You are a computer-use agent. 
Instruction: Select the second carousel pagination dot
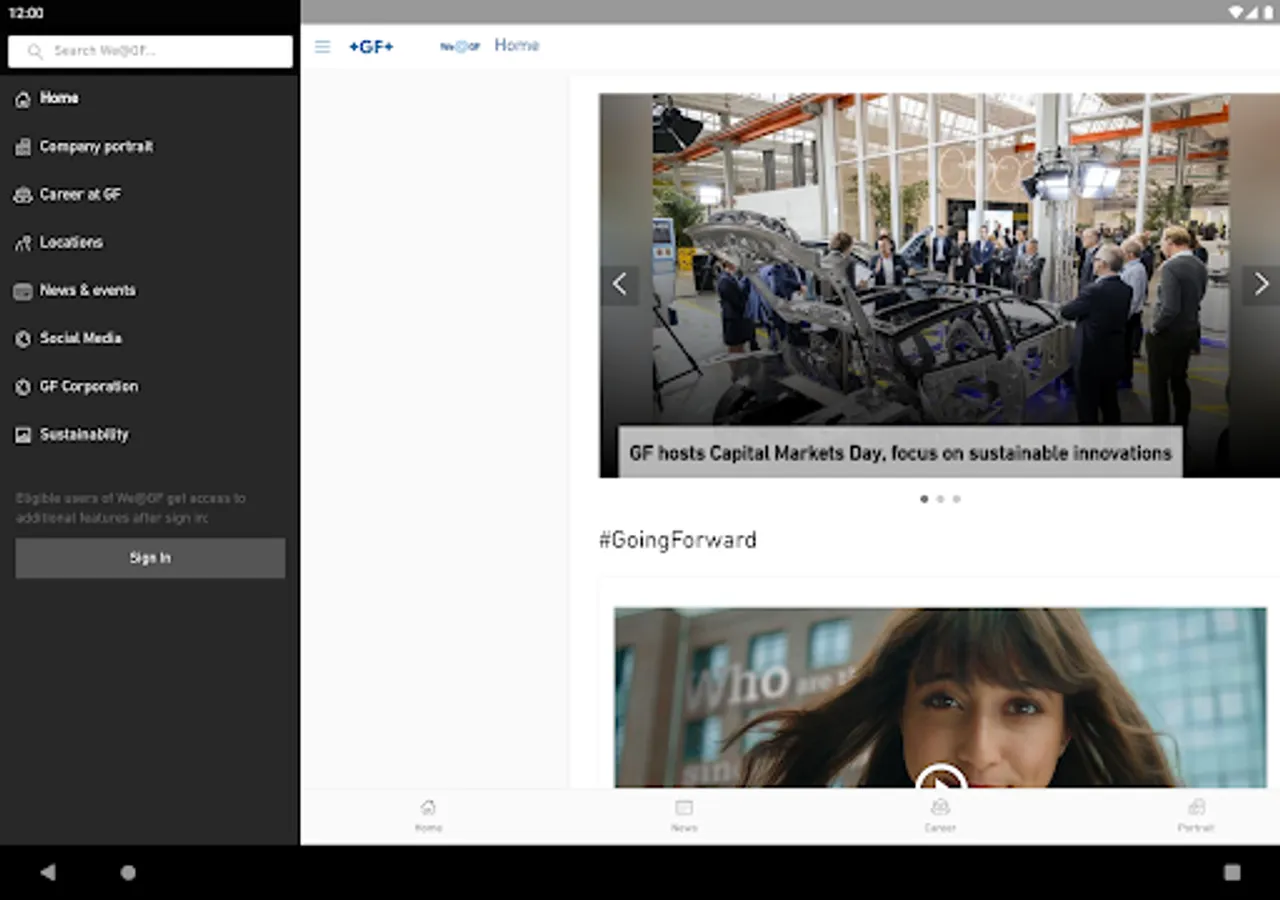point(940,499)
